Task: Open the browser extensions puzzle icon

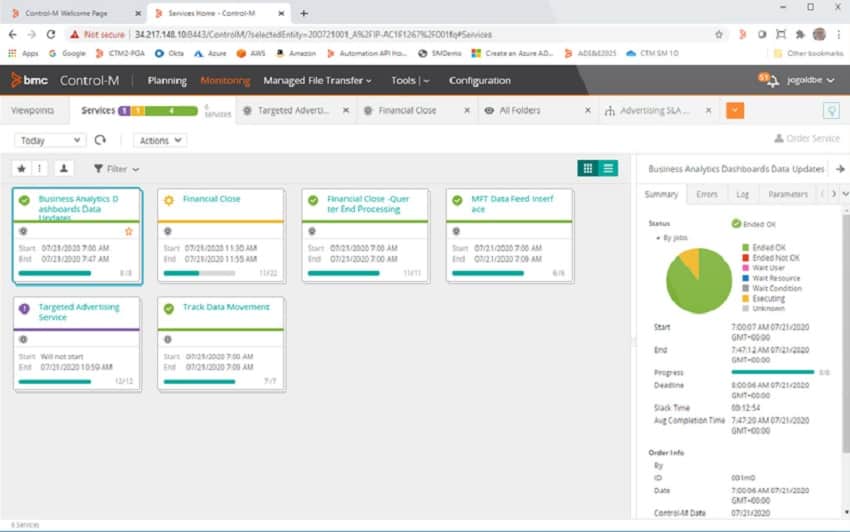Action: 800,34
